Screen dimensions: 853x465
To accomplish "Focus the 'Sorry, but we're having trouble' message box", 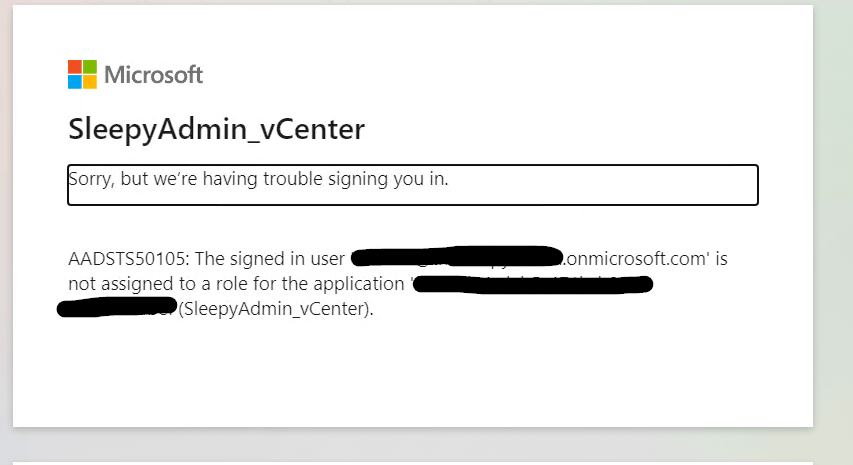I will tap(412, 185).
